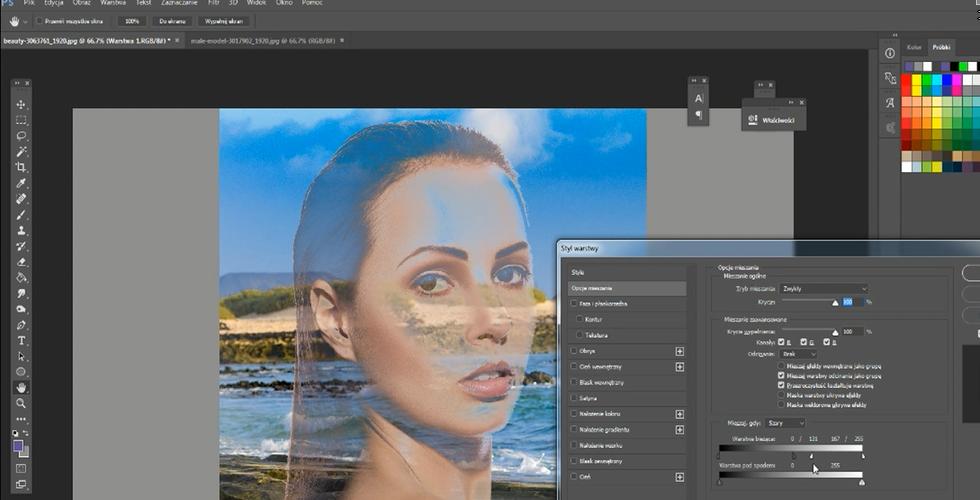Add another Cień effect with plus
The width and height of the screenshot is (980, 500).
point(679,478)
